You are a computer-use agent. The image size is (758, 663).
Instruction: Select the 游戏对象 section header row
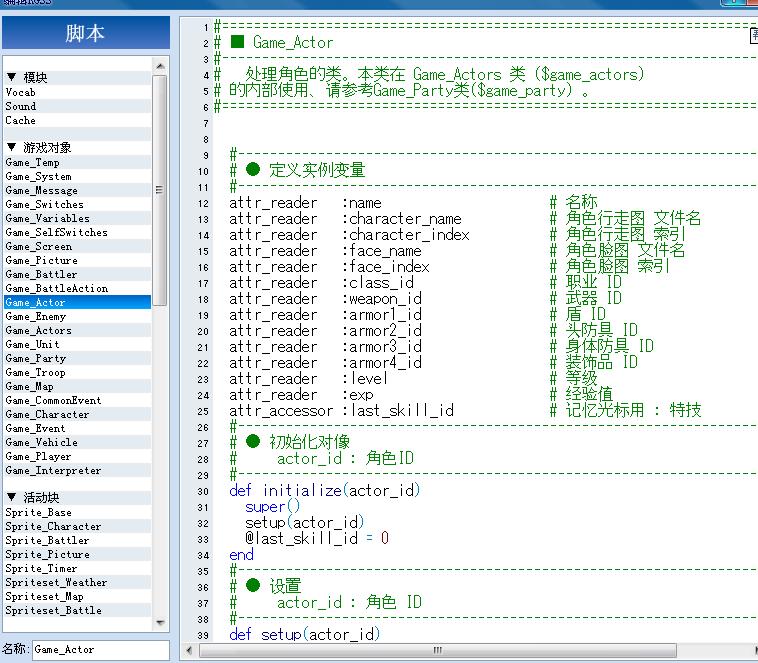click(77, 148)
